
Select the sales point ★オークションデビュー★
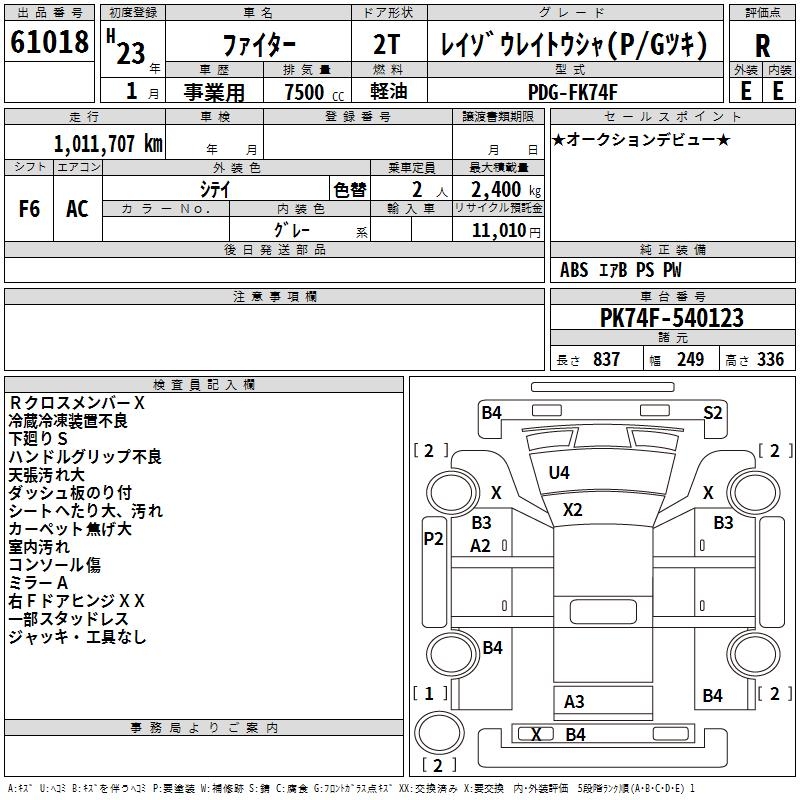point(641,139)
